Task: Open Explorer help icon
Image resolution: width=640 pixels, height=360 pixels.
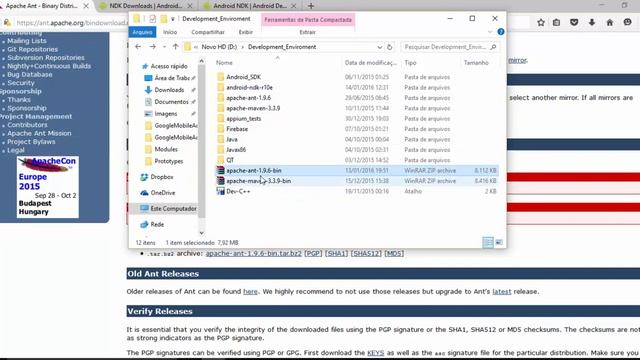Action: coord(500,32)
